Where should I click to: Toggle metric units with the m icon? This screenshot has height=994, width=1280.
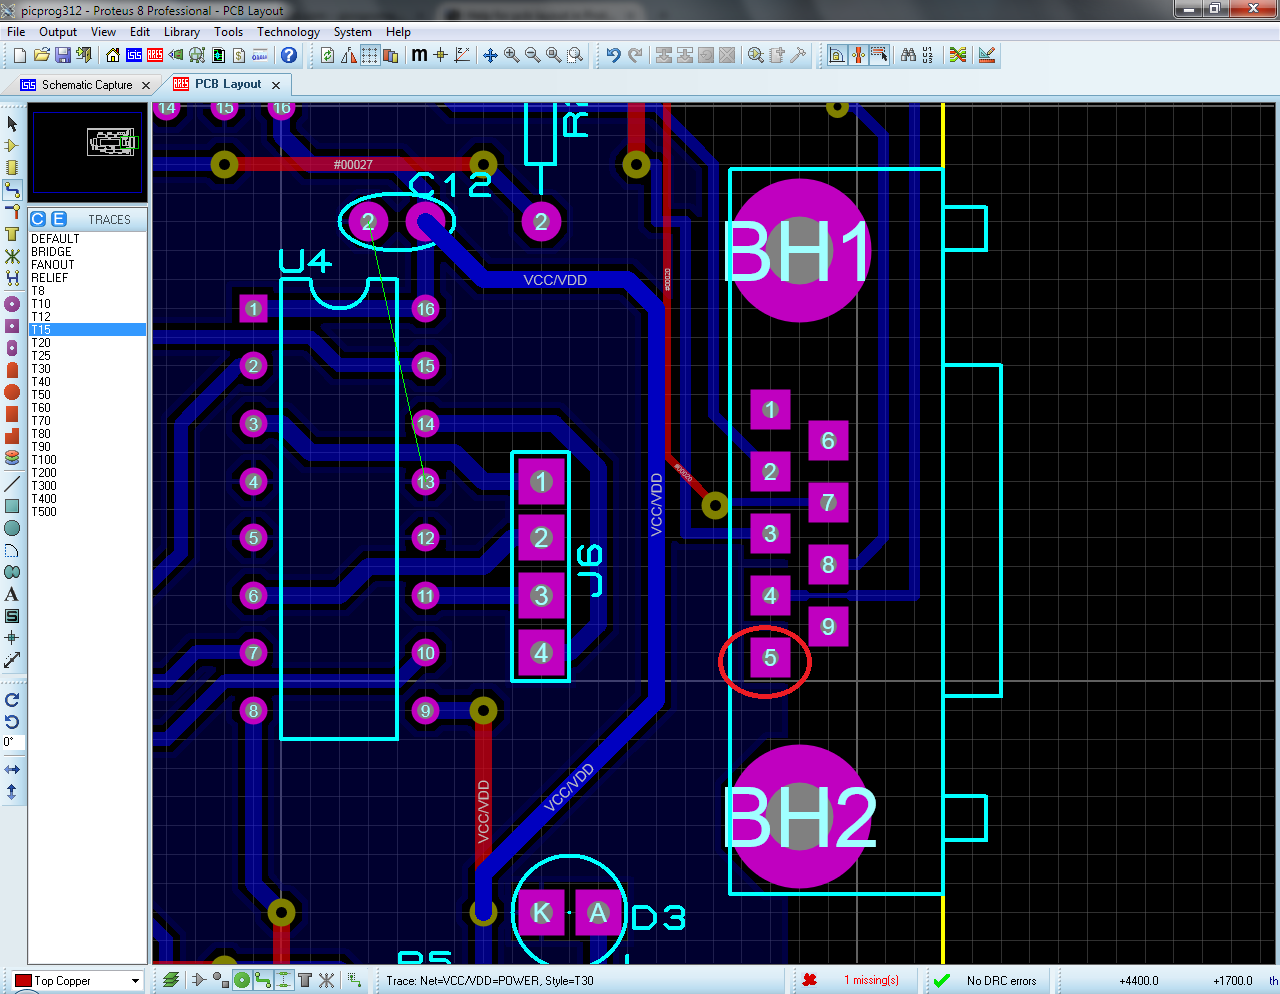[x=418, y=55]
